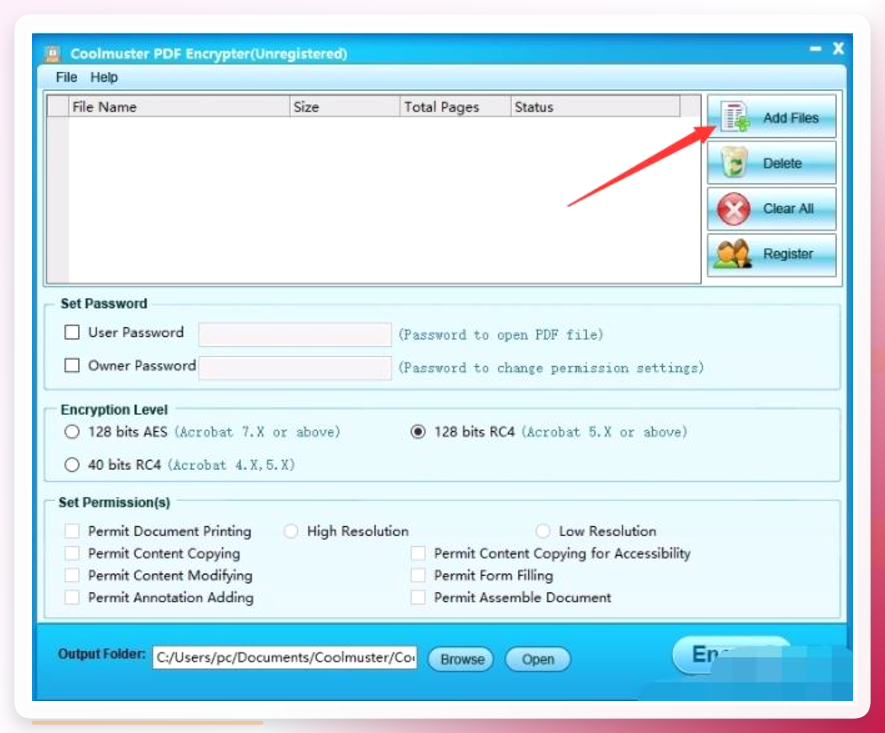The width and height of the screenshot is (885, 733).
Task: Click the Delete recycle bin icon
Action: click(x=734, y=163)
